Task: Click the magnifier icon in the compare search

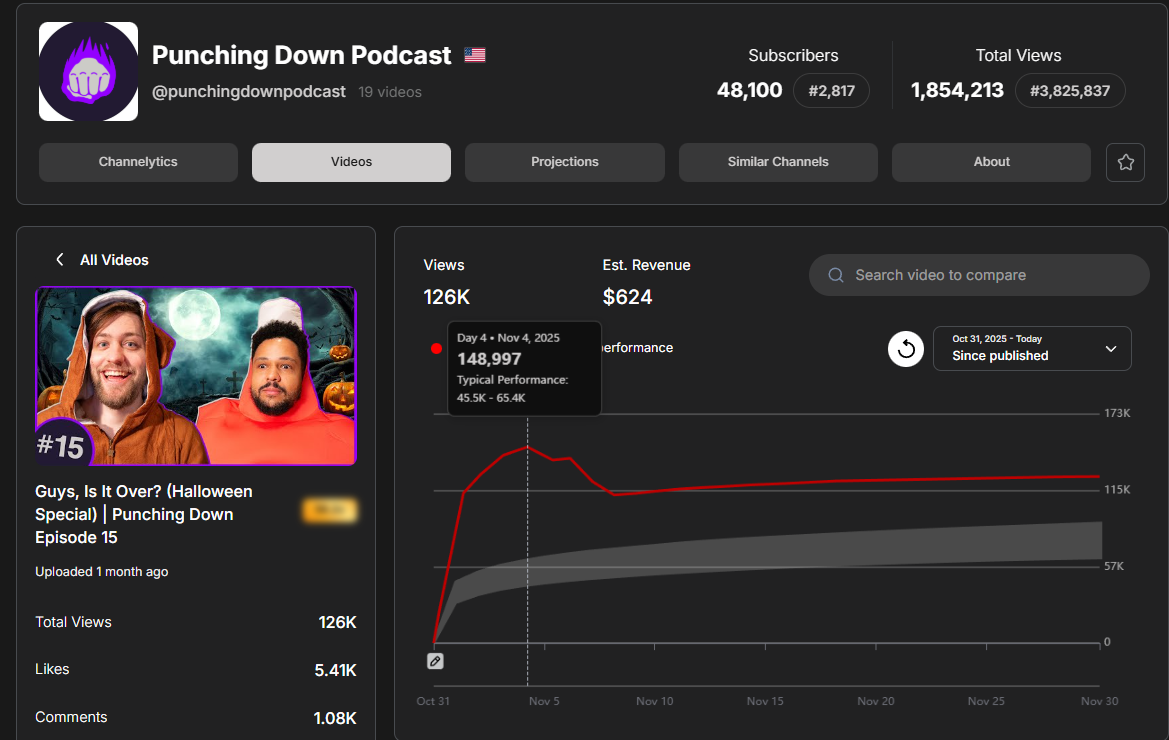Action: tap(836, 275)
